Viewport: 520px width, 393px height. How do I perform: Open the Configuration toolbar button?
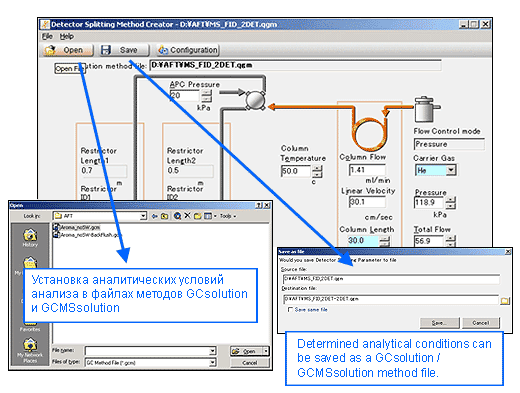(x=188, y=50)
